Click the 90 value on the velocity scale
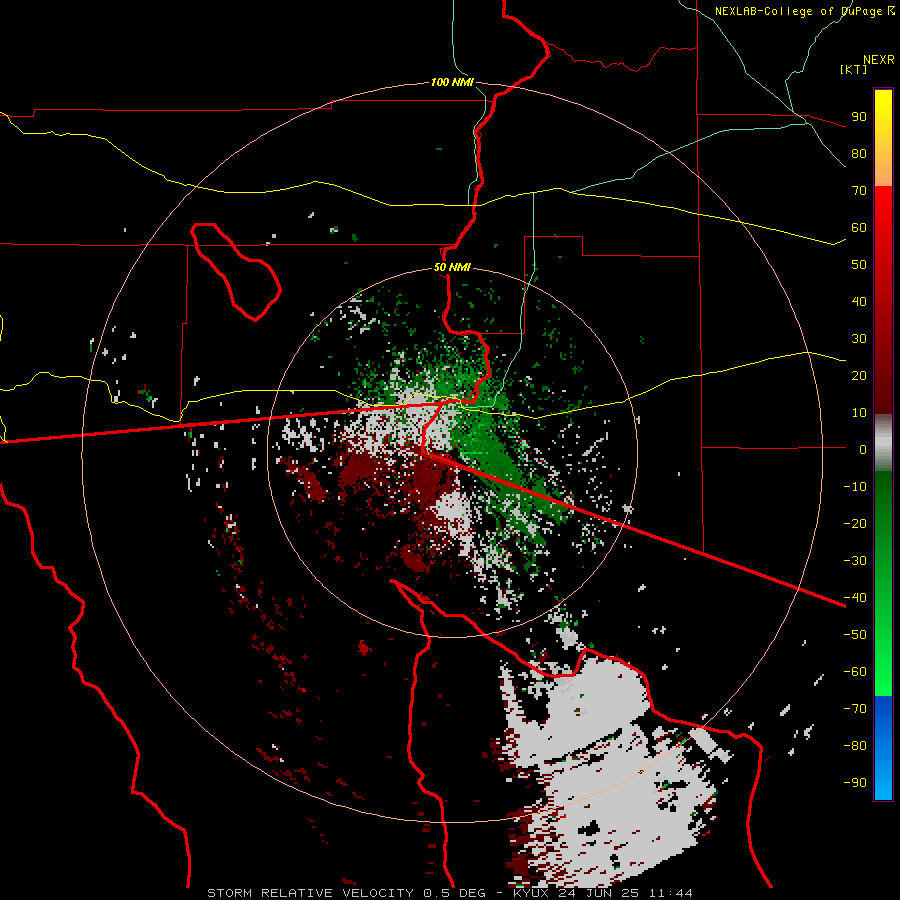The width and height of the screenshot is (900, 900). tap(859, 117)
